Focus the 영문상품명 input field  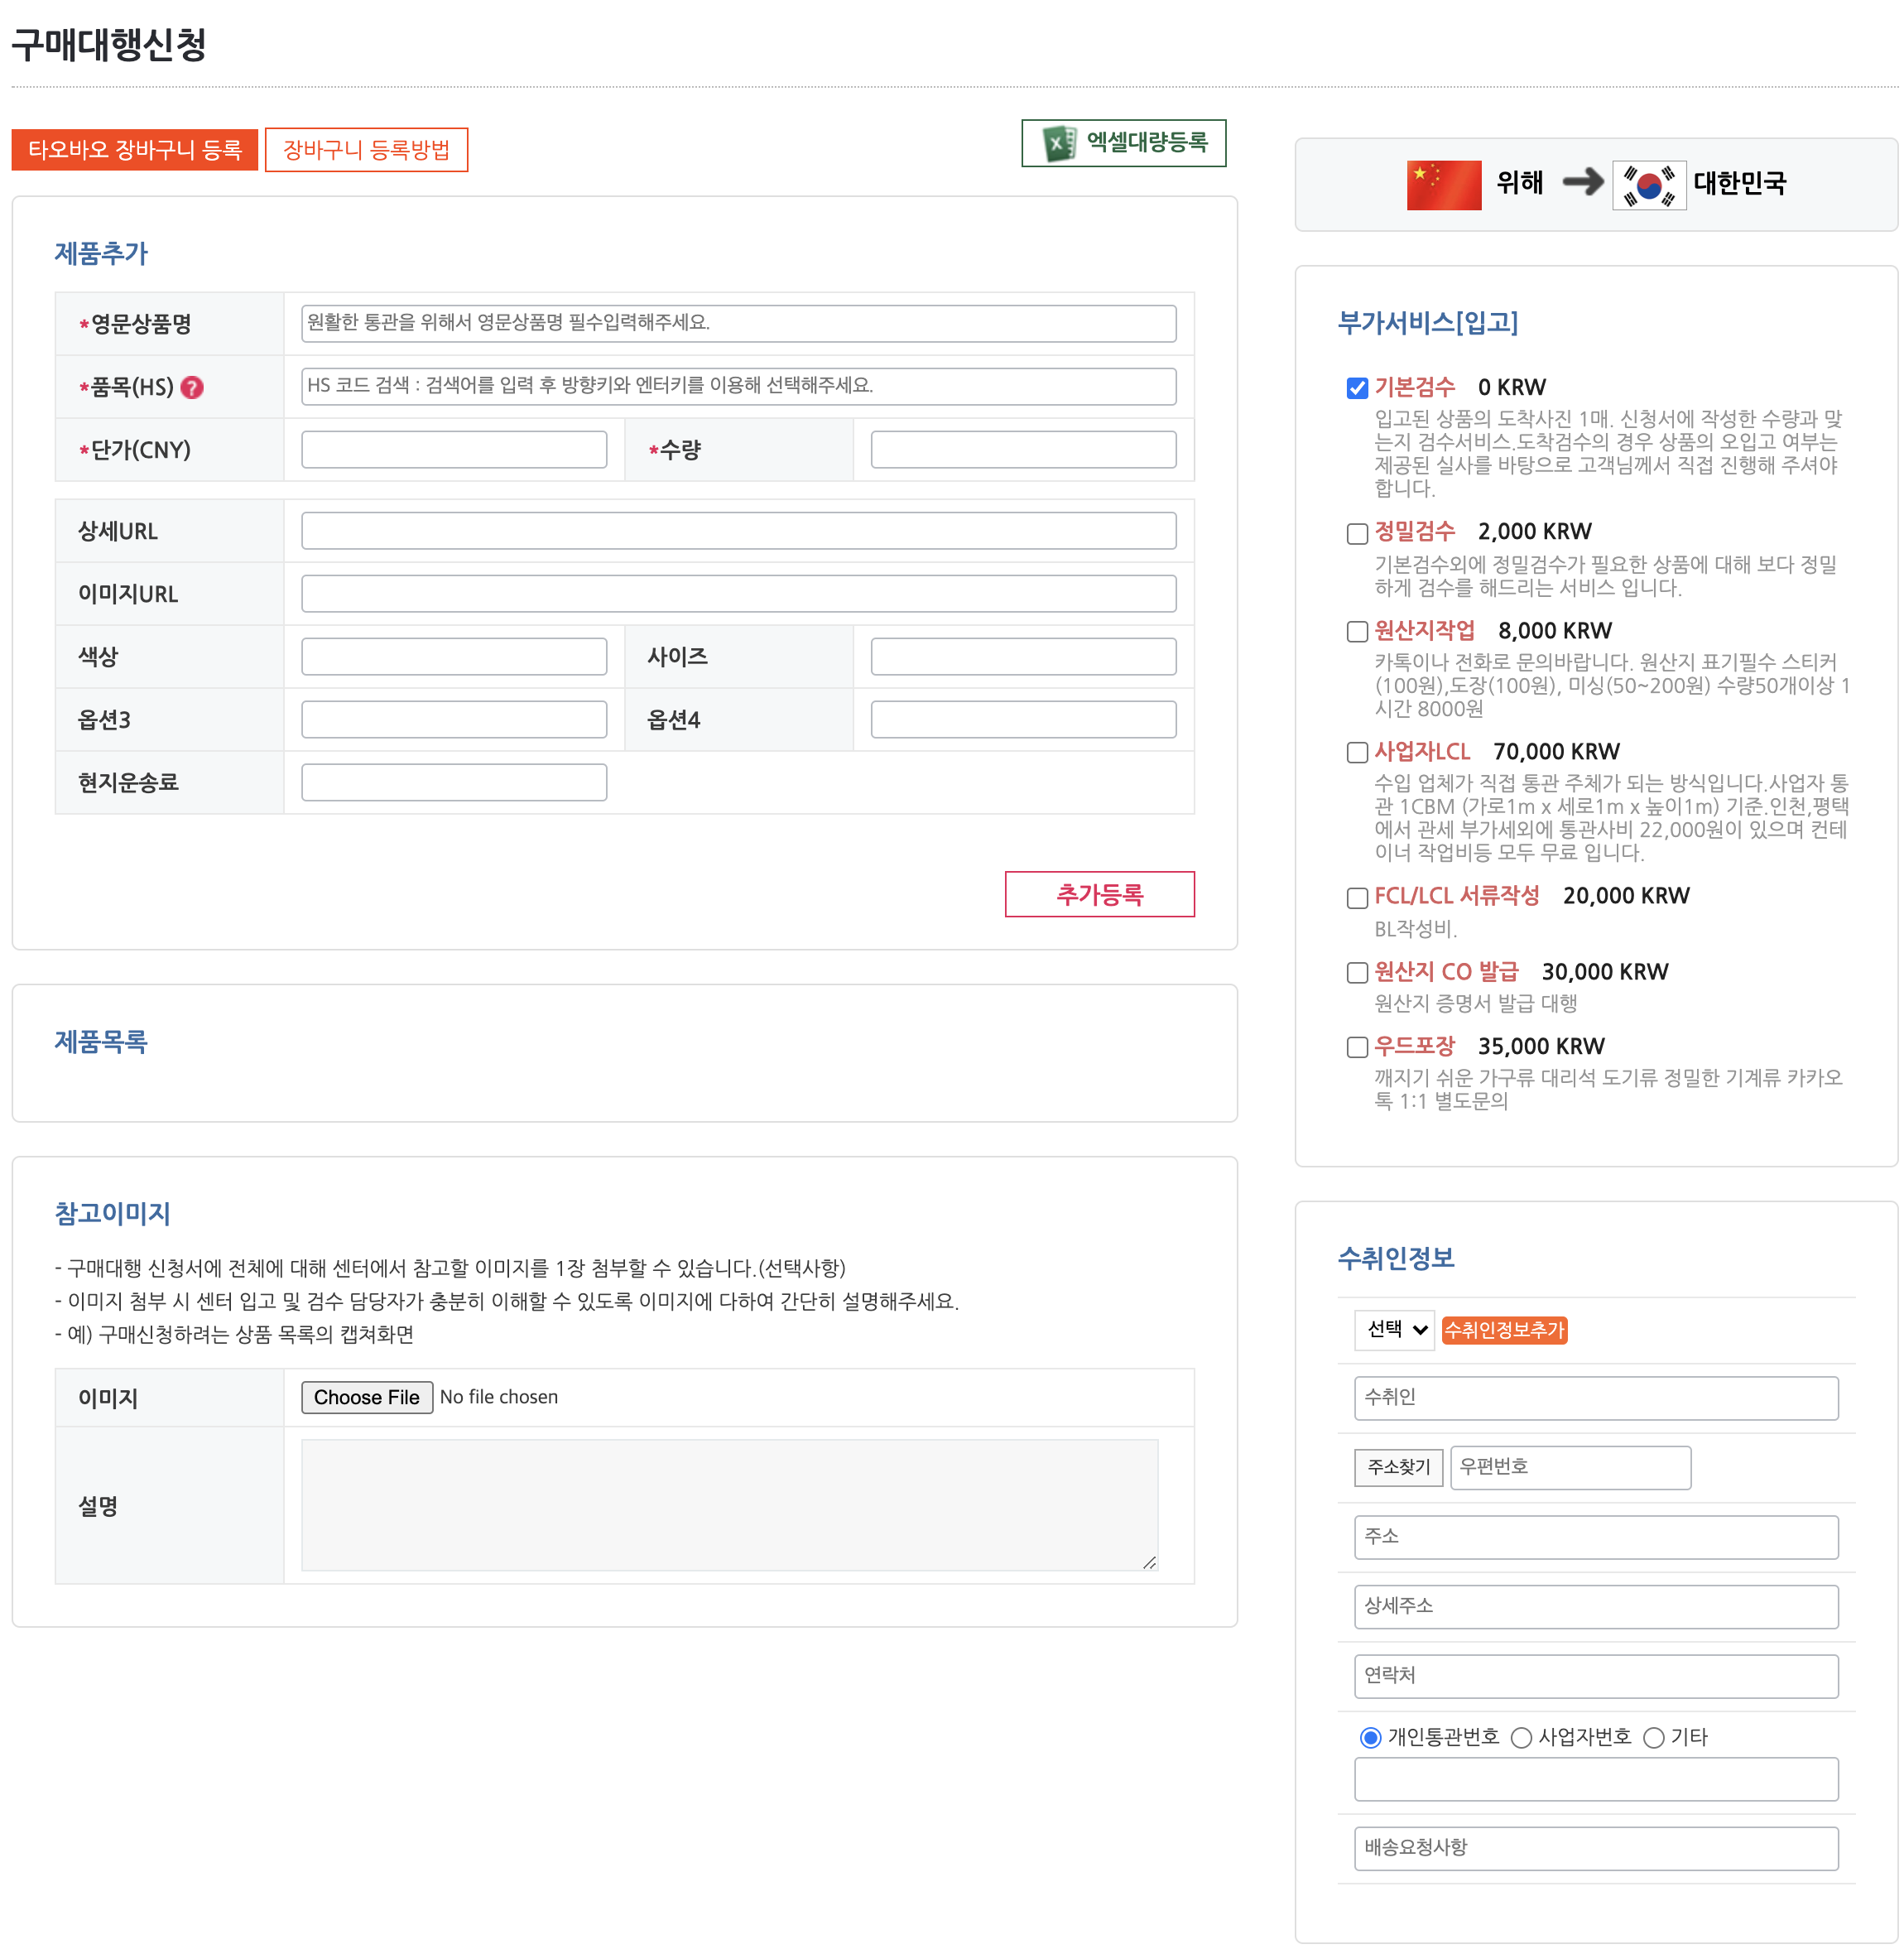pyautogui.click(x=738, y=323)
